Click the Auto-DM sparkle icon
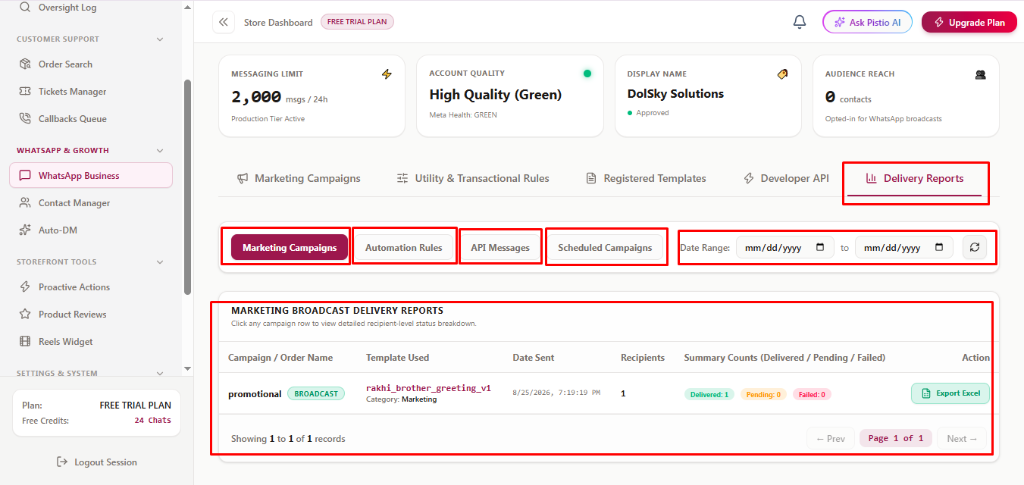Screen dimensions: 1024x485 pos(25,230)
